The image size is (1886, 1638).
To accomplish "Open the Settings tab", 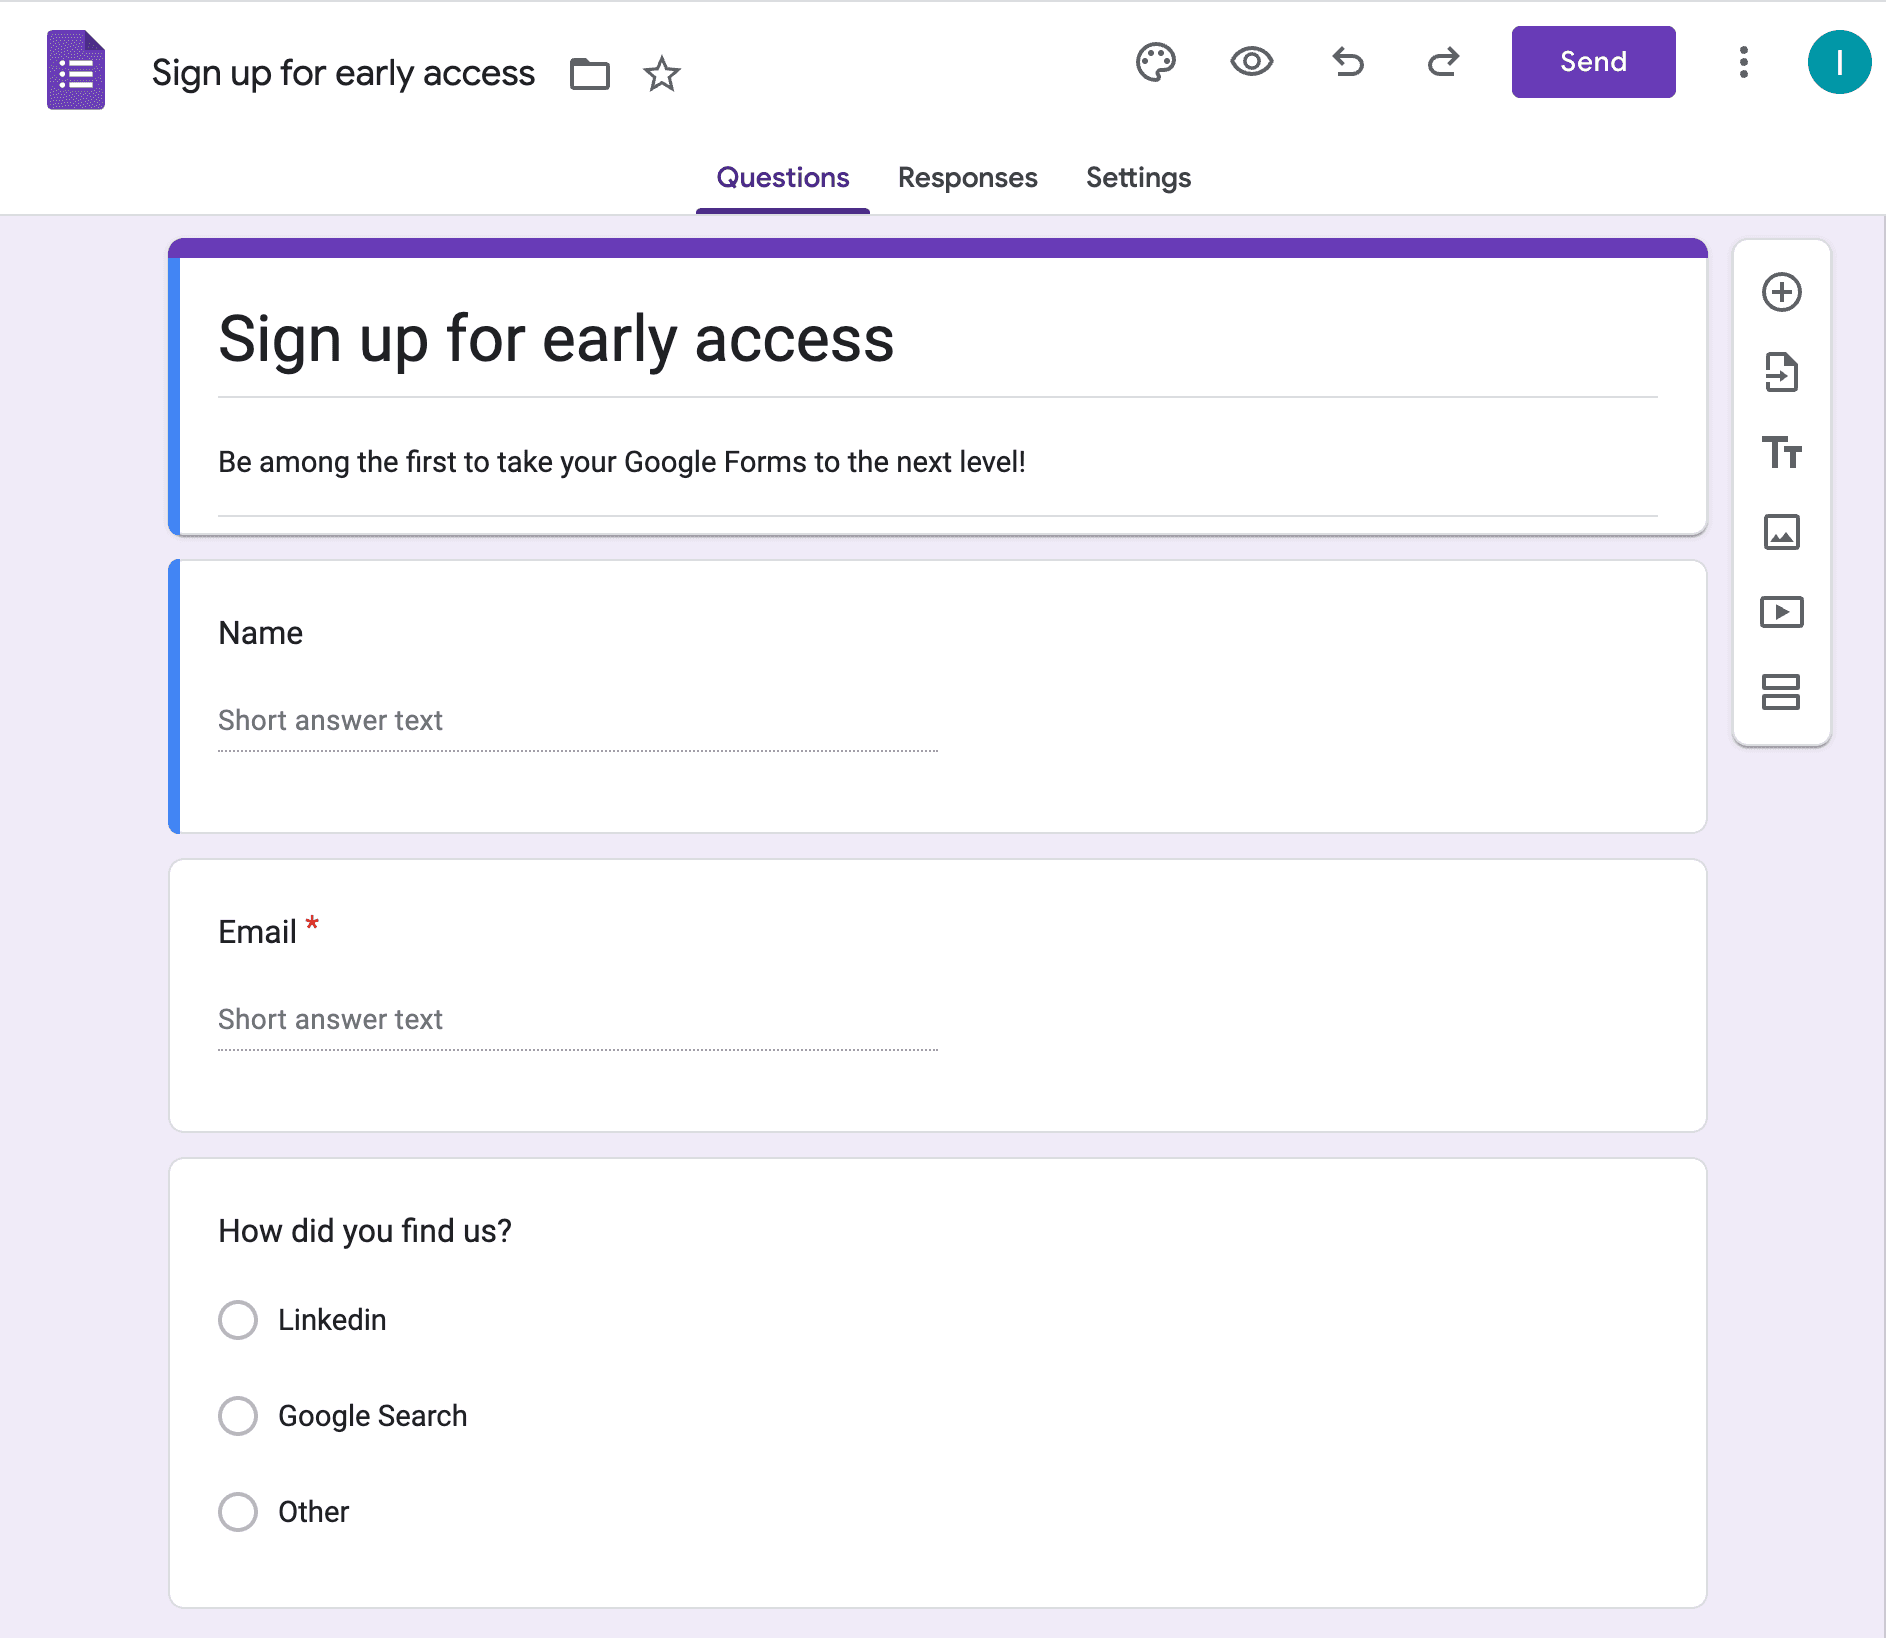I will click(x=1138, y=178).
